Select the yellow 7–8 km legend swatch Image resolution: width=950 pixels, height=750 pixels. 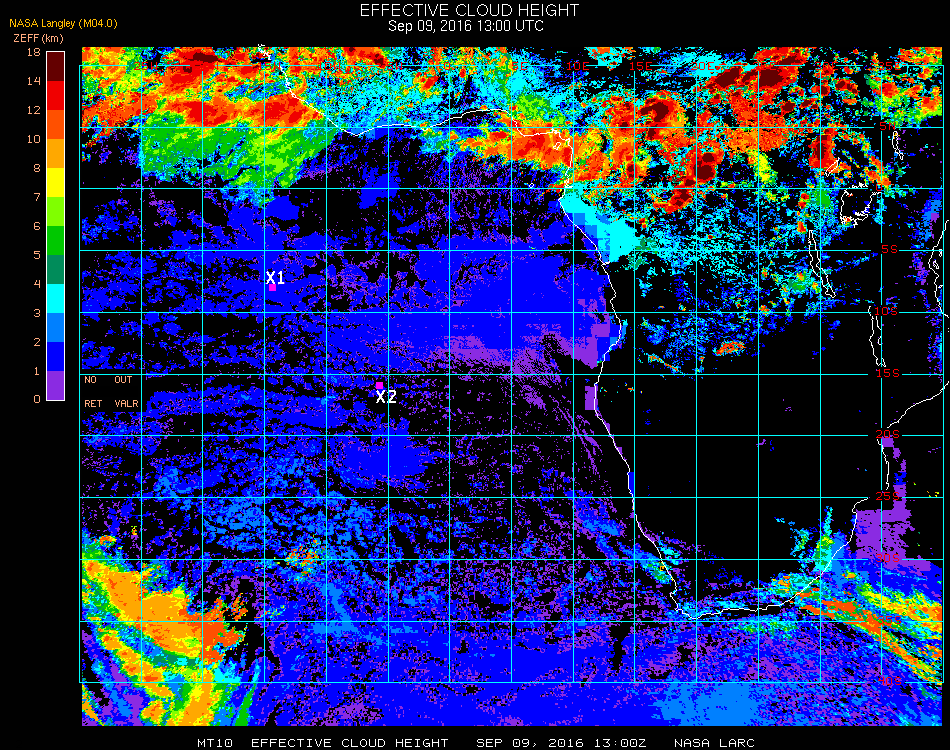click(x=56, y=183)
